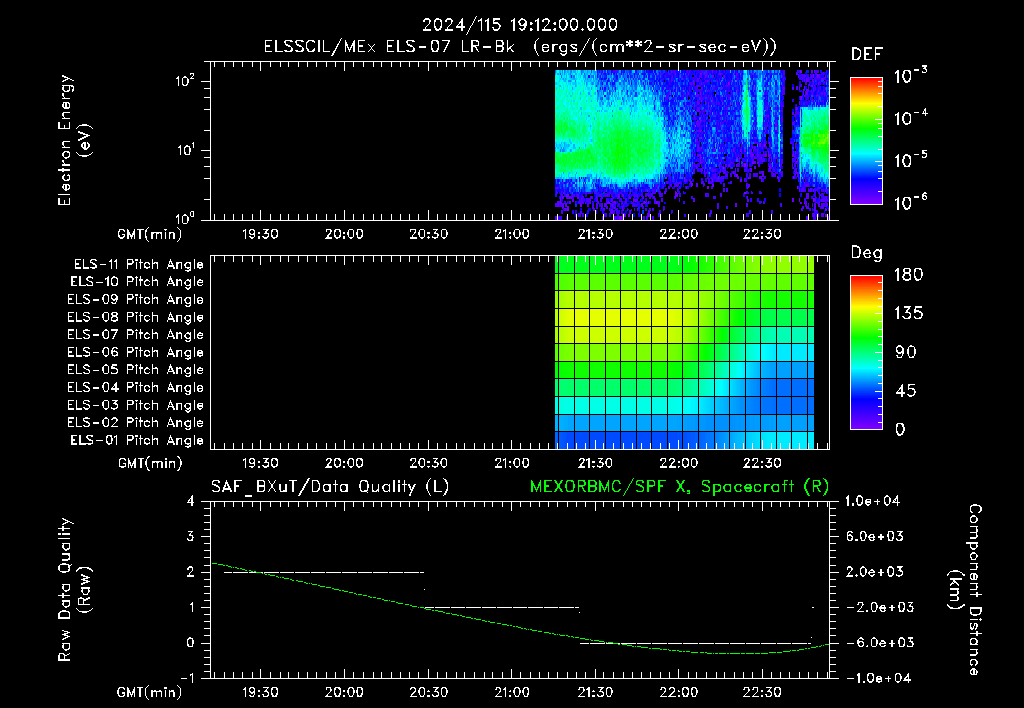Select the ELS-01 Pitch Angle row label
This screenshot has height=708, width=1024.
click(x=137, y=441)
